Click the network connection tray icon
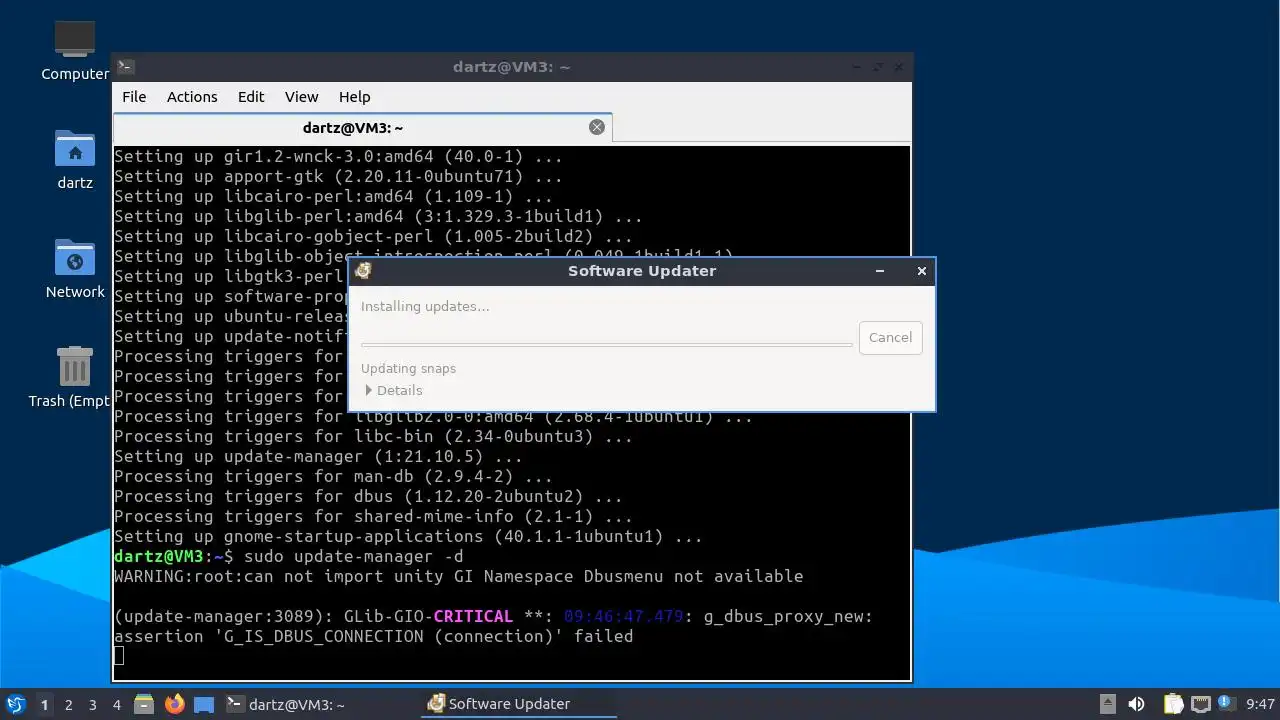1280x720 pixels. [x=1201, y=704]
